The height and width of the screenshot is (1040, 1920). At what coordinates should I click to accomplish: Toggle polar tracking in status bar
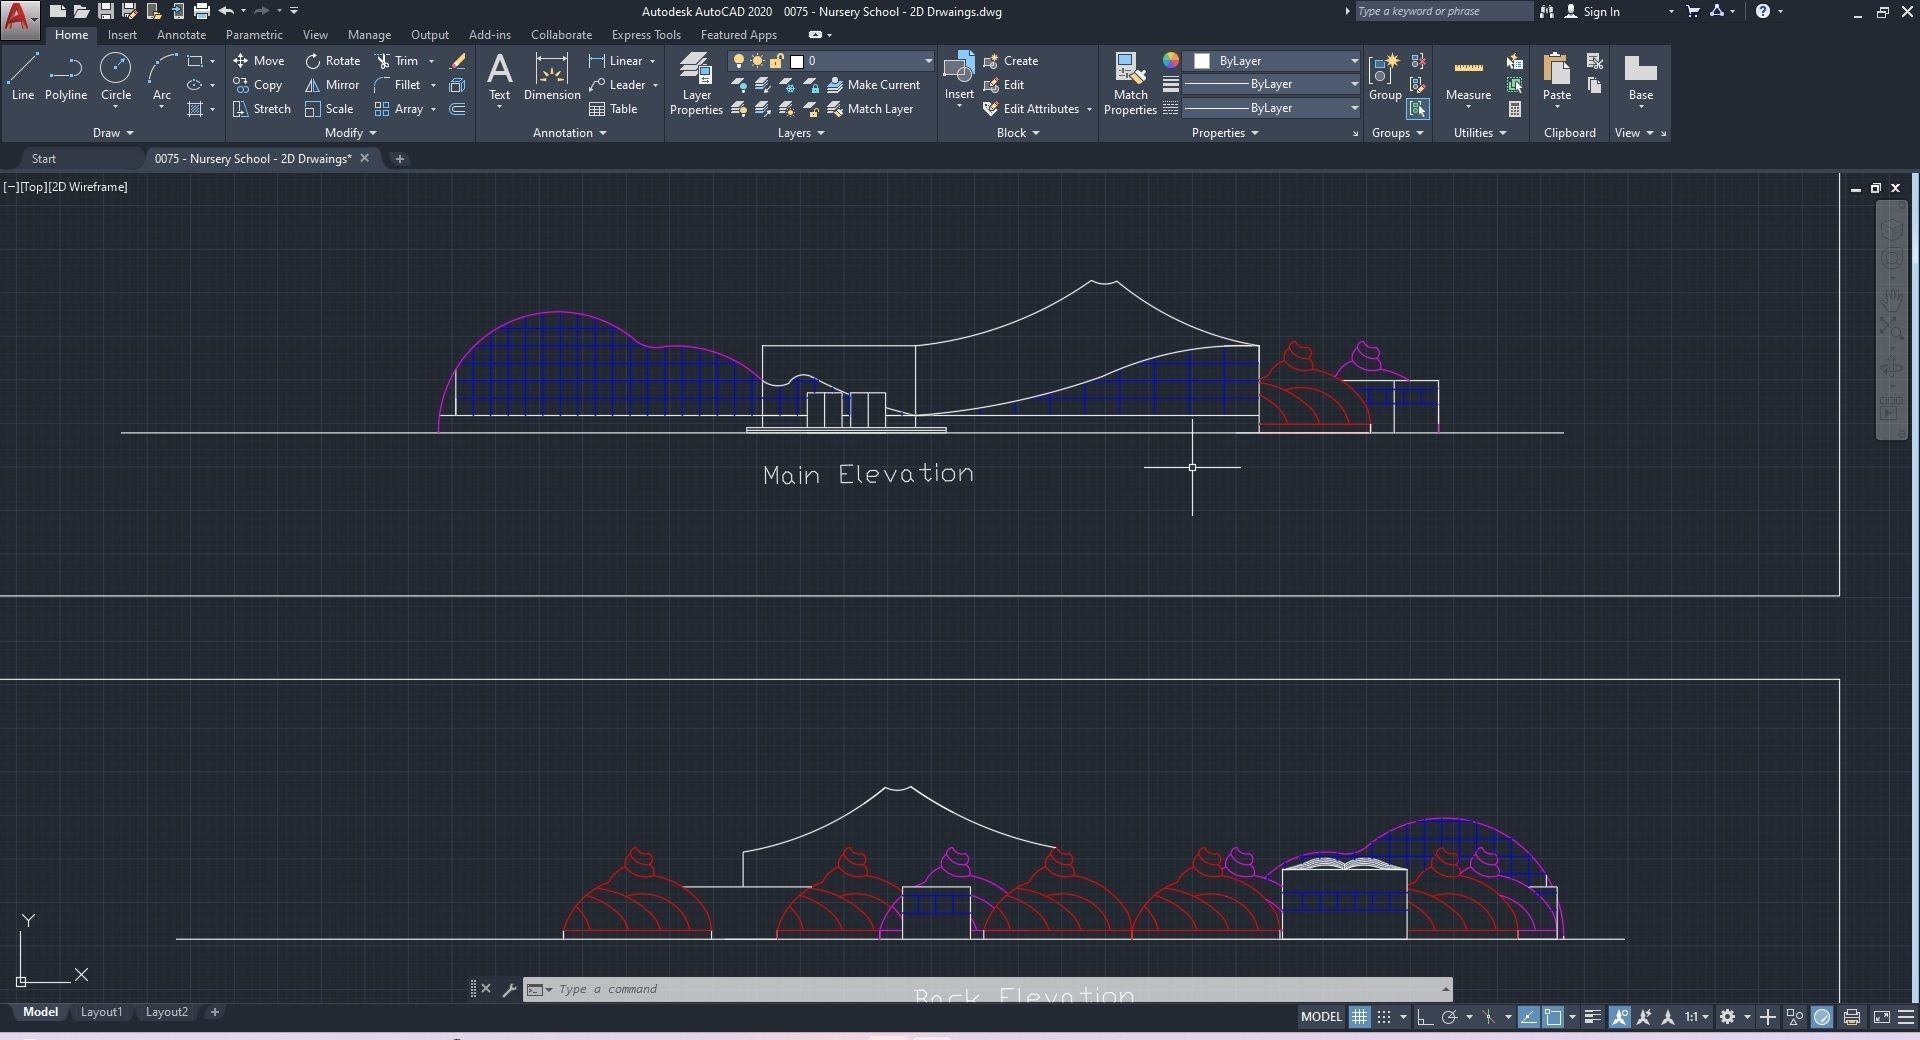(x=1449, y=1017)
